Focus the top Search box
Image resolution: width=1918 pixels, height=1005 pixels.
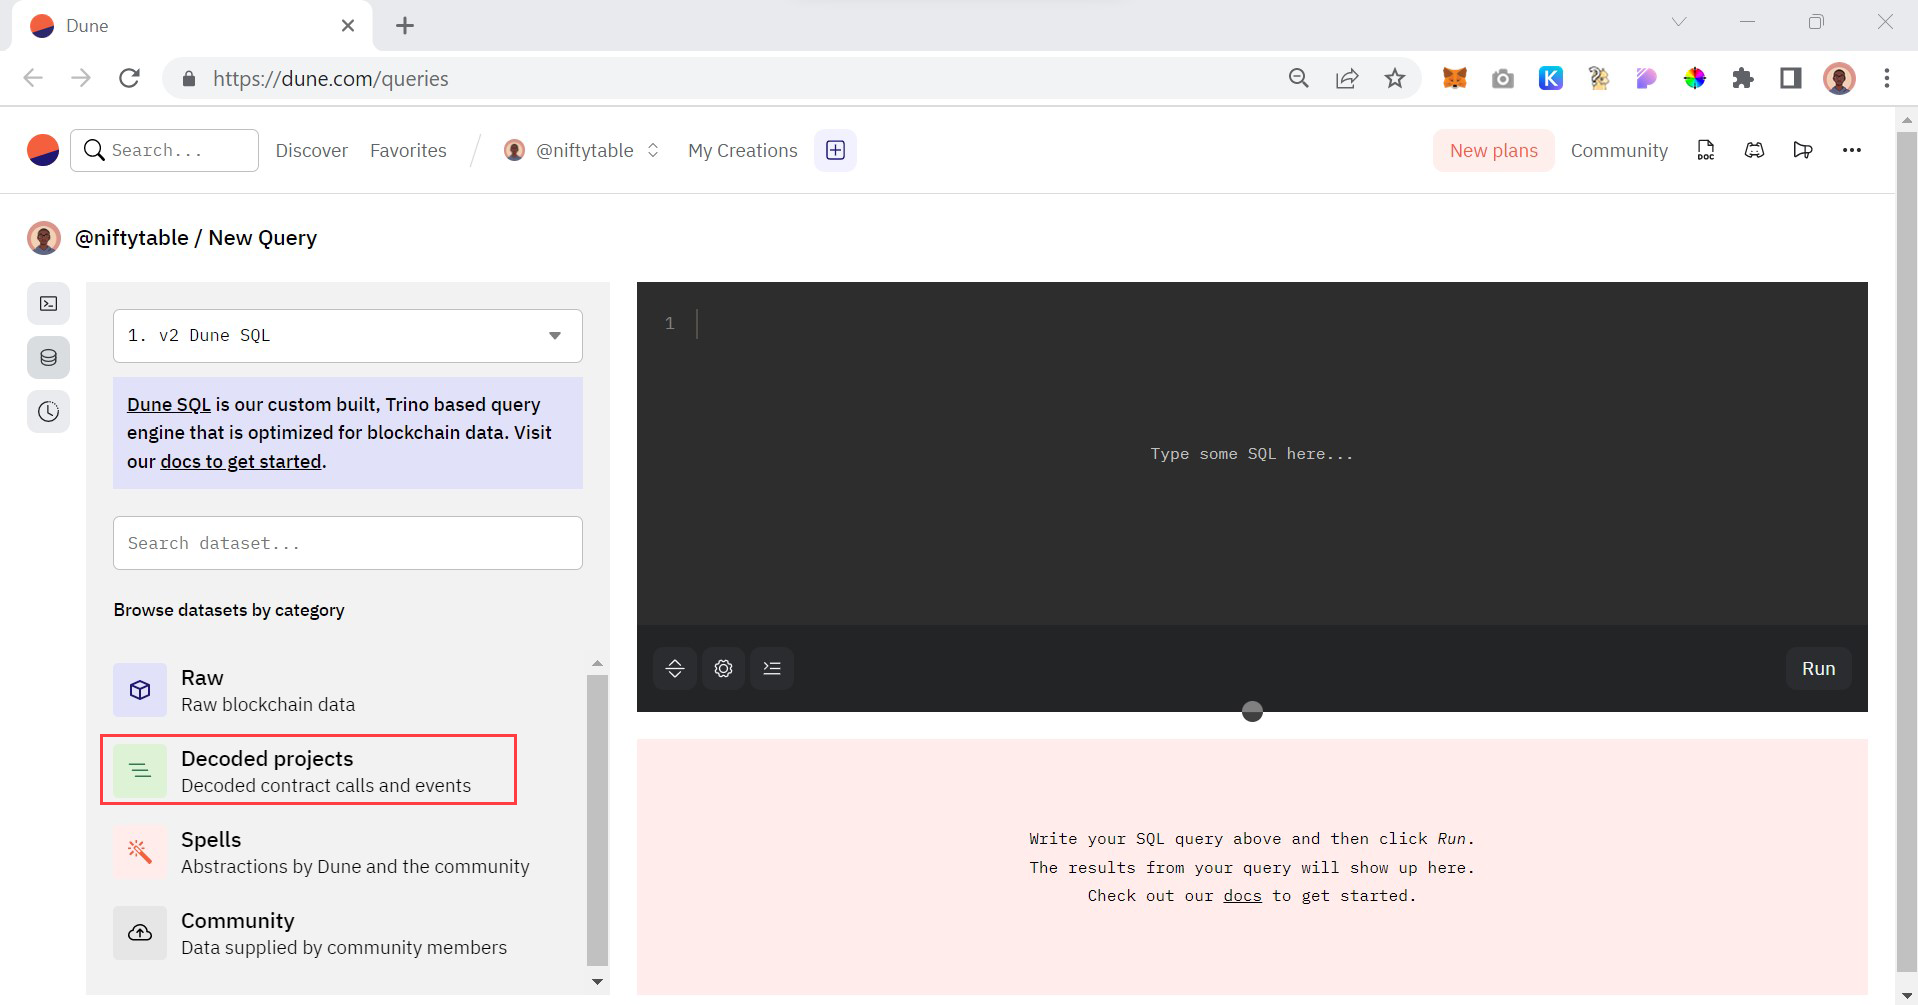click(165, 150)
